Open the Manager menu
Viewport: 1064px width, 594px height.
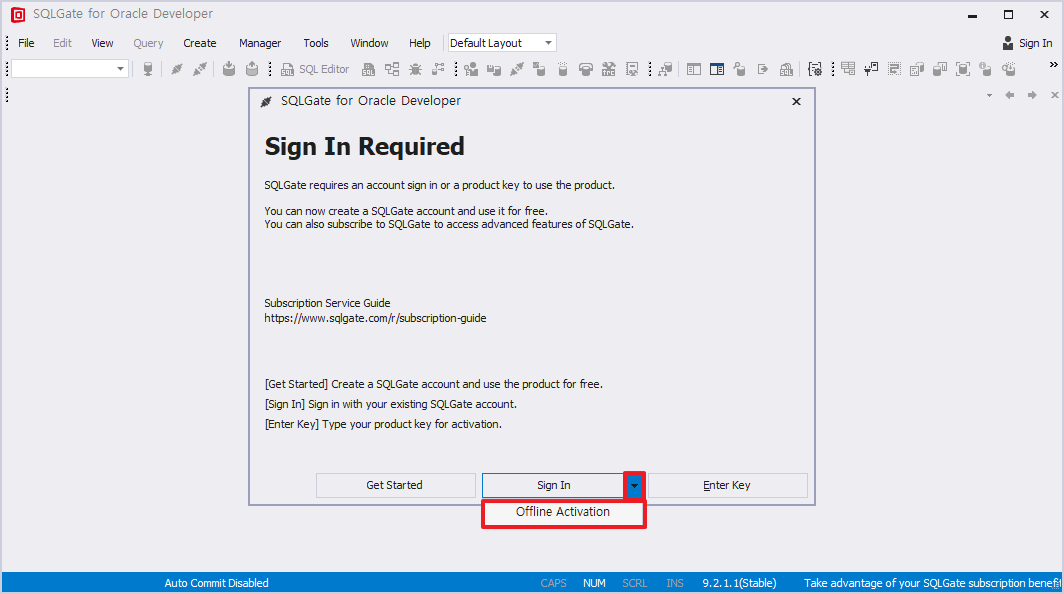[260, 43]
